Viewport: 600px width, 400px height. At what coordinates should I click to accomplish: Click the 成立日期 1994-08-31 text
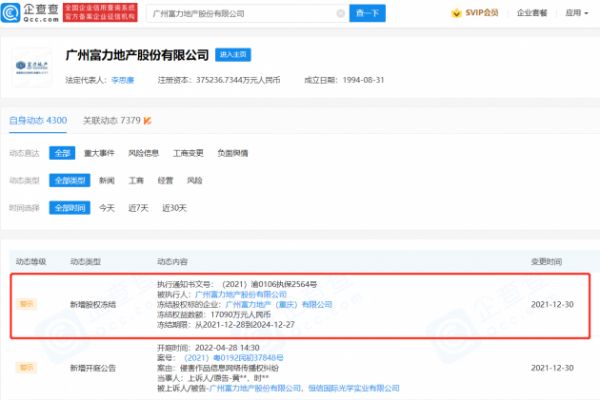[344, 80]
